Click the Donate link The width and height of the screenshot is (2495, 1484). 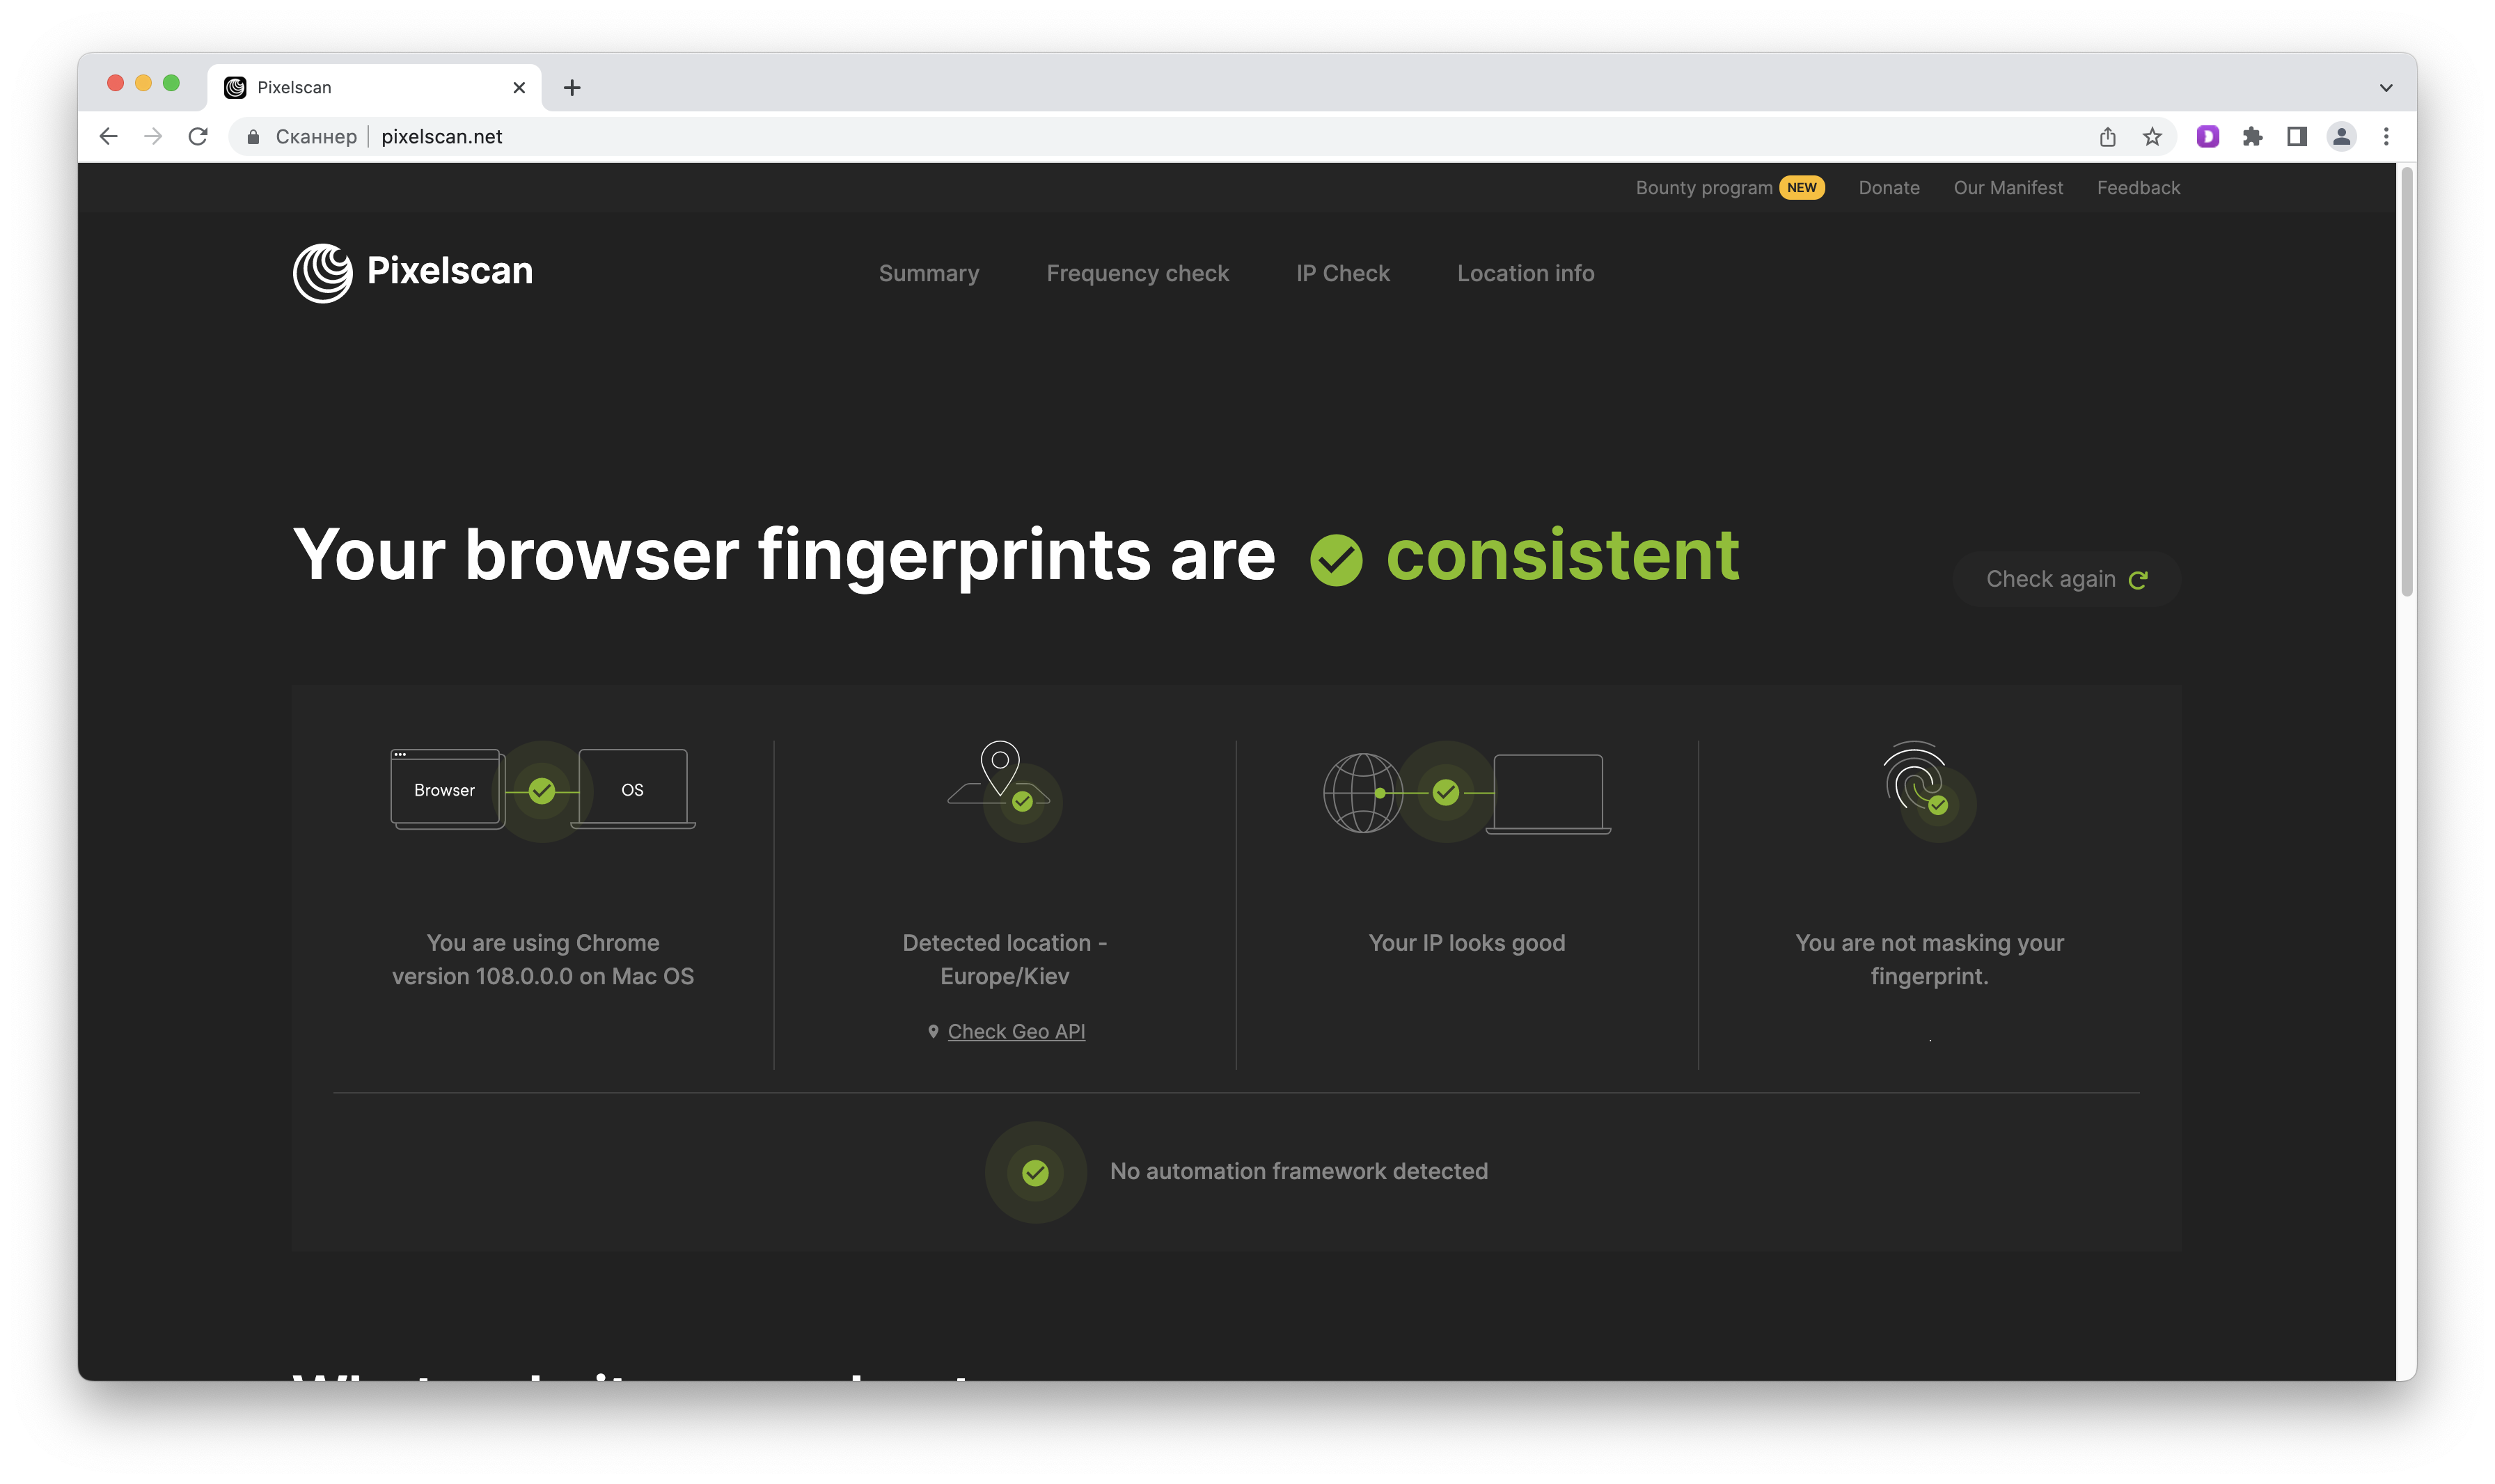point(1889,188)
